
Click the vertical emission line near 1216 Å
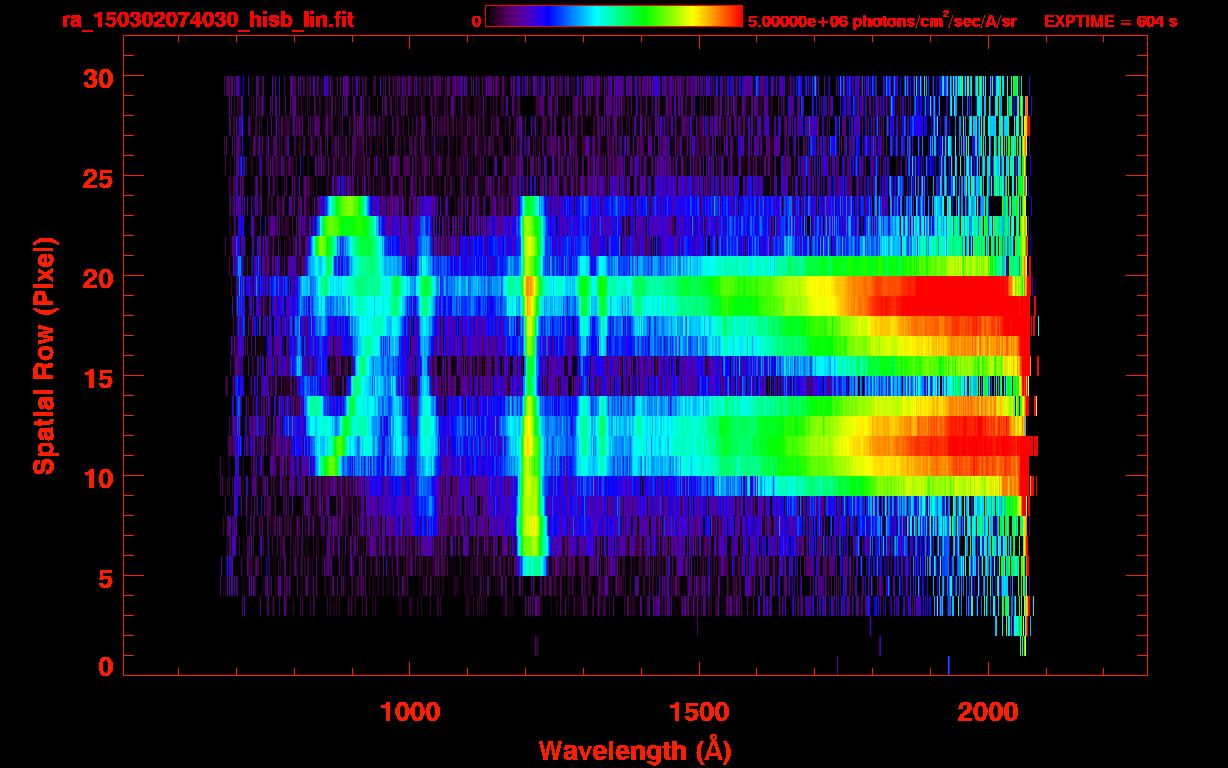pos(531,386)
